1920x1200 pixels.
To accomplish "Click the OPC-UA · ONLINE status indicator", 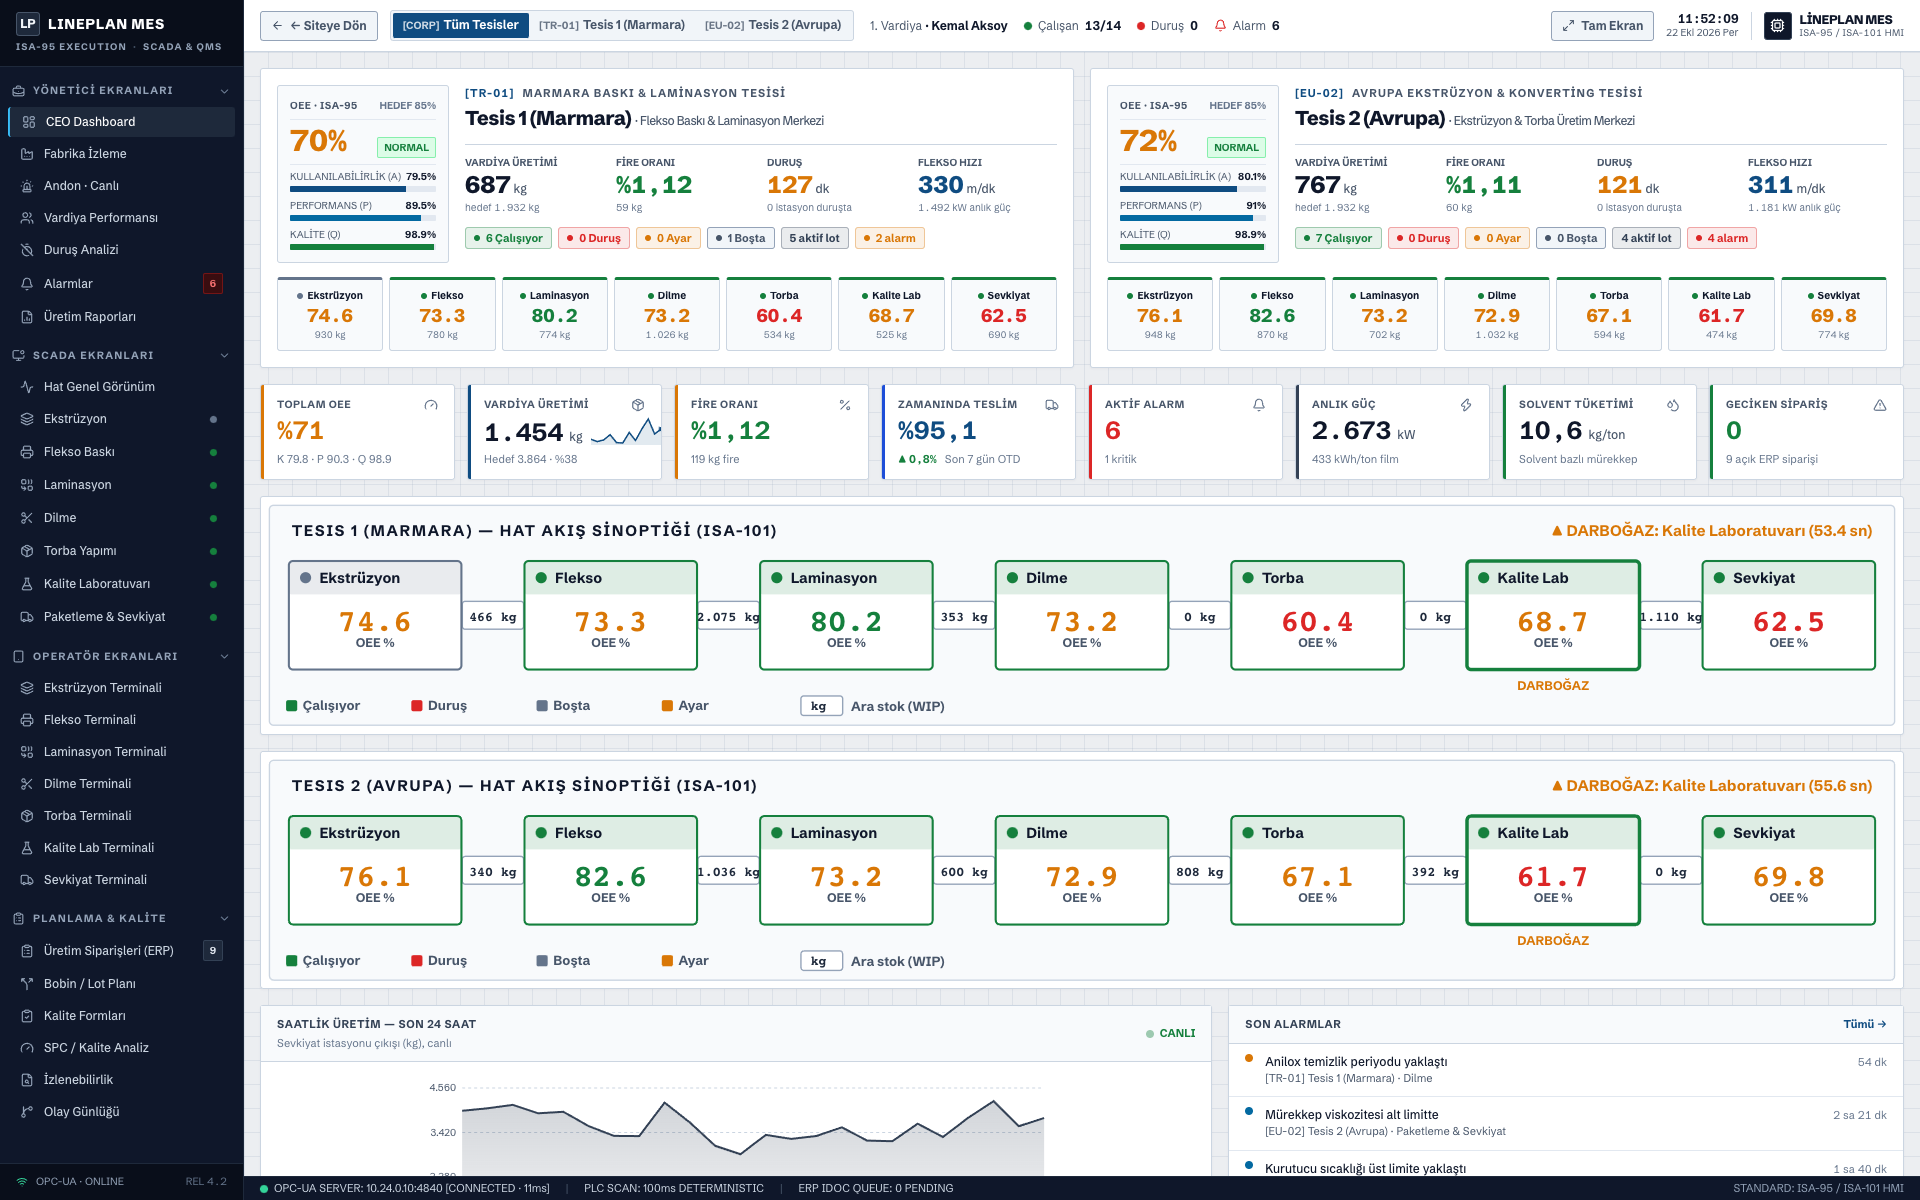I will coord(71,1182).
